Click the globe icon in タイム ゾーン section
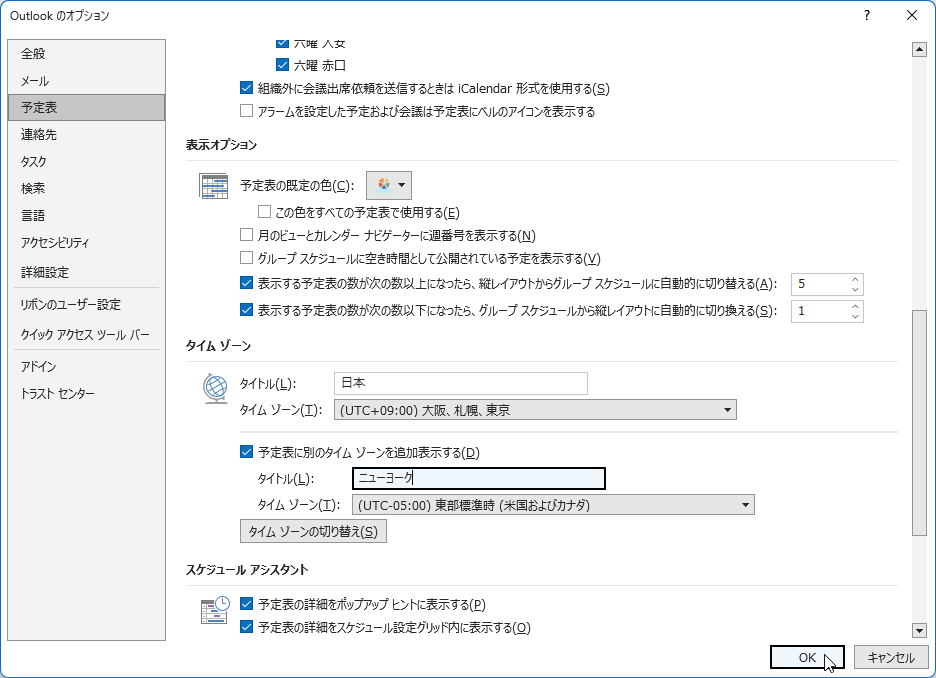Viewport: 936px width, 678px height. pos(215,389)
